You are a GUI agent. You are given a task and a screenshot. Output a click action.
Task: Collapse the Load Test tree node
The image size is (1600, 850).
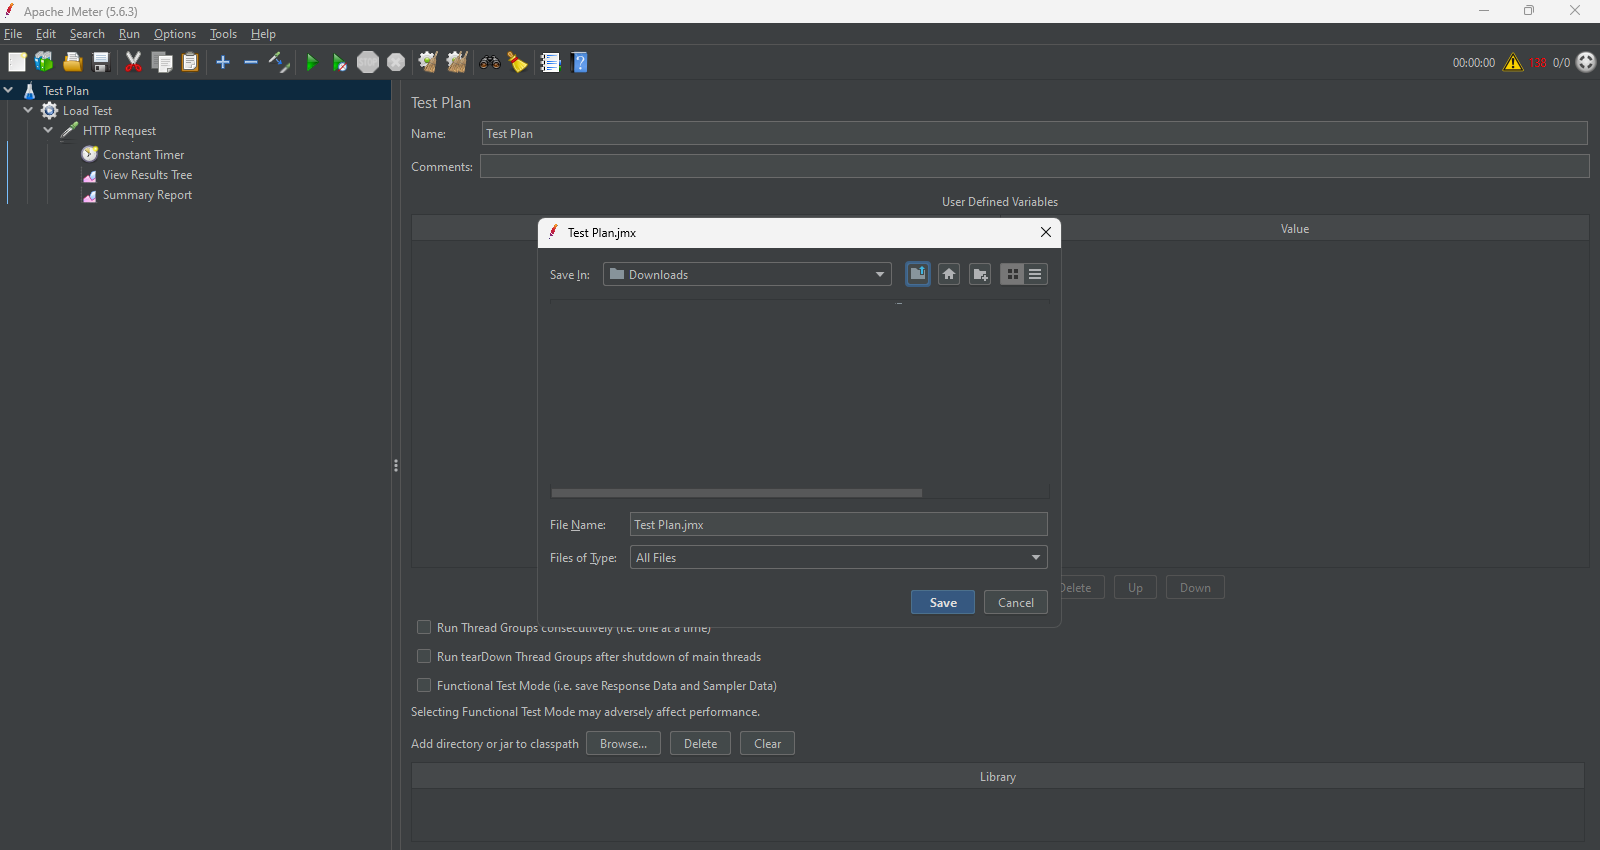28,110
